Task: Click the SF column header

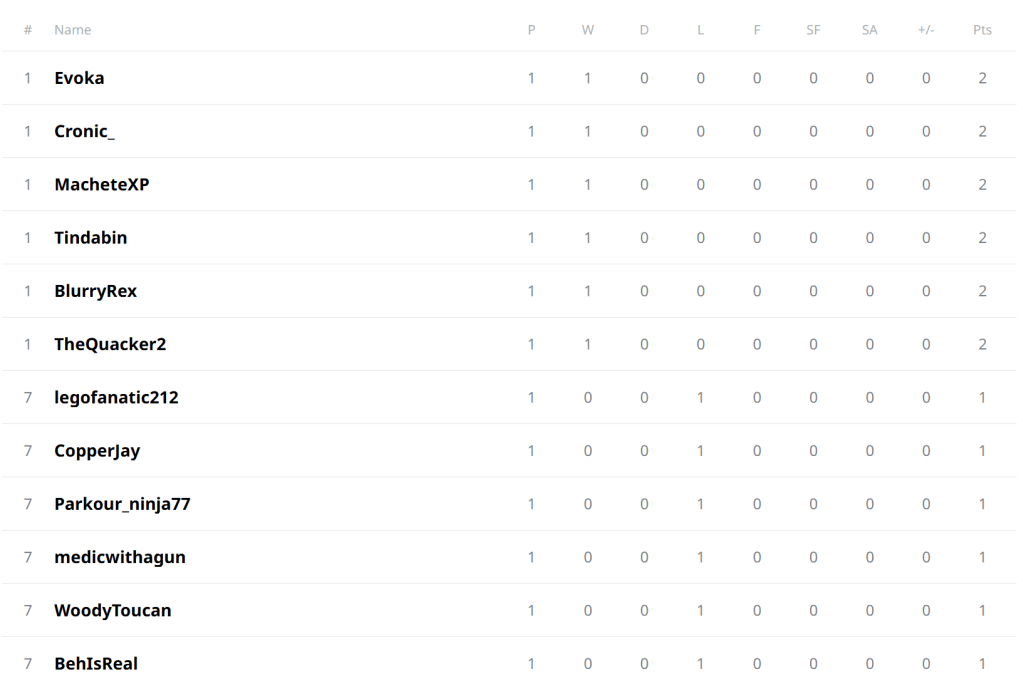Action: click(x=813, y=30)
